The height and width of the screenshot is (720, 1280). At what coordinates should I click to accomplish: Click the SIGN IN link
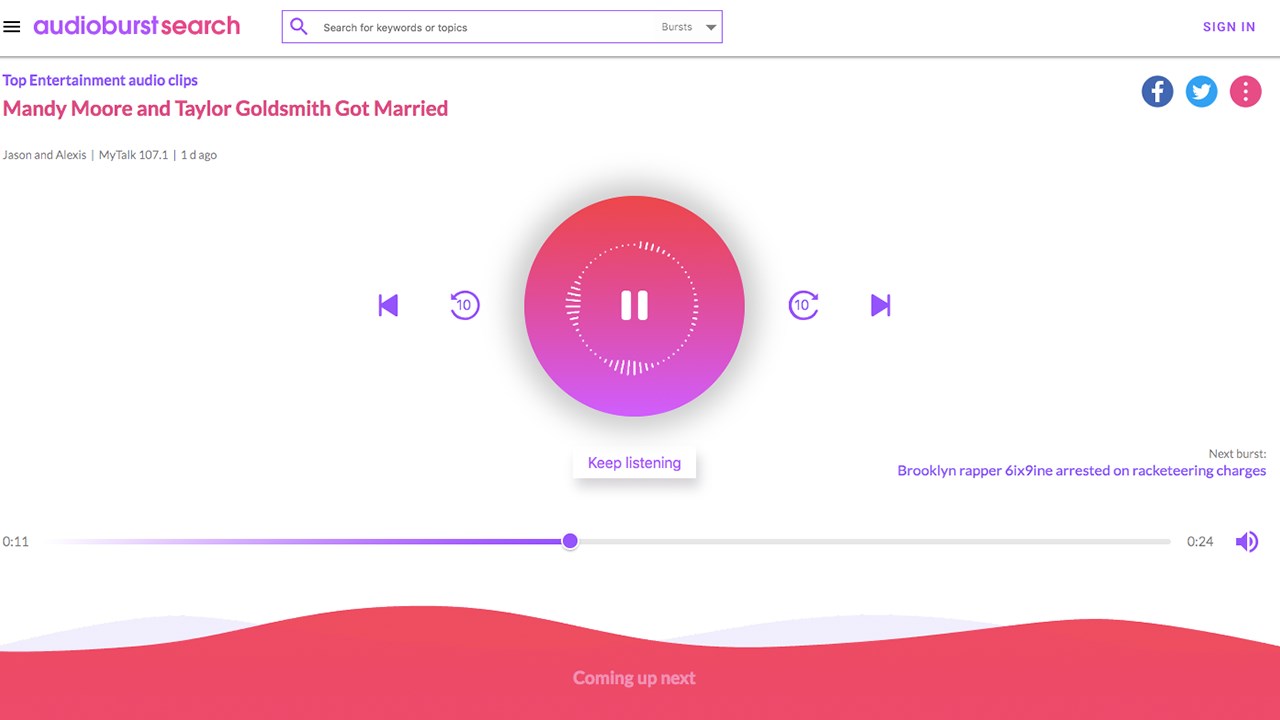point(1229,27)
